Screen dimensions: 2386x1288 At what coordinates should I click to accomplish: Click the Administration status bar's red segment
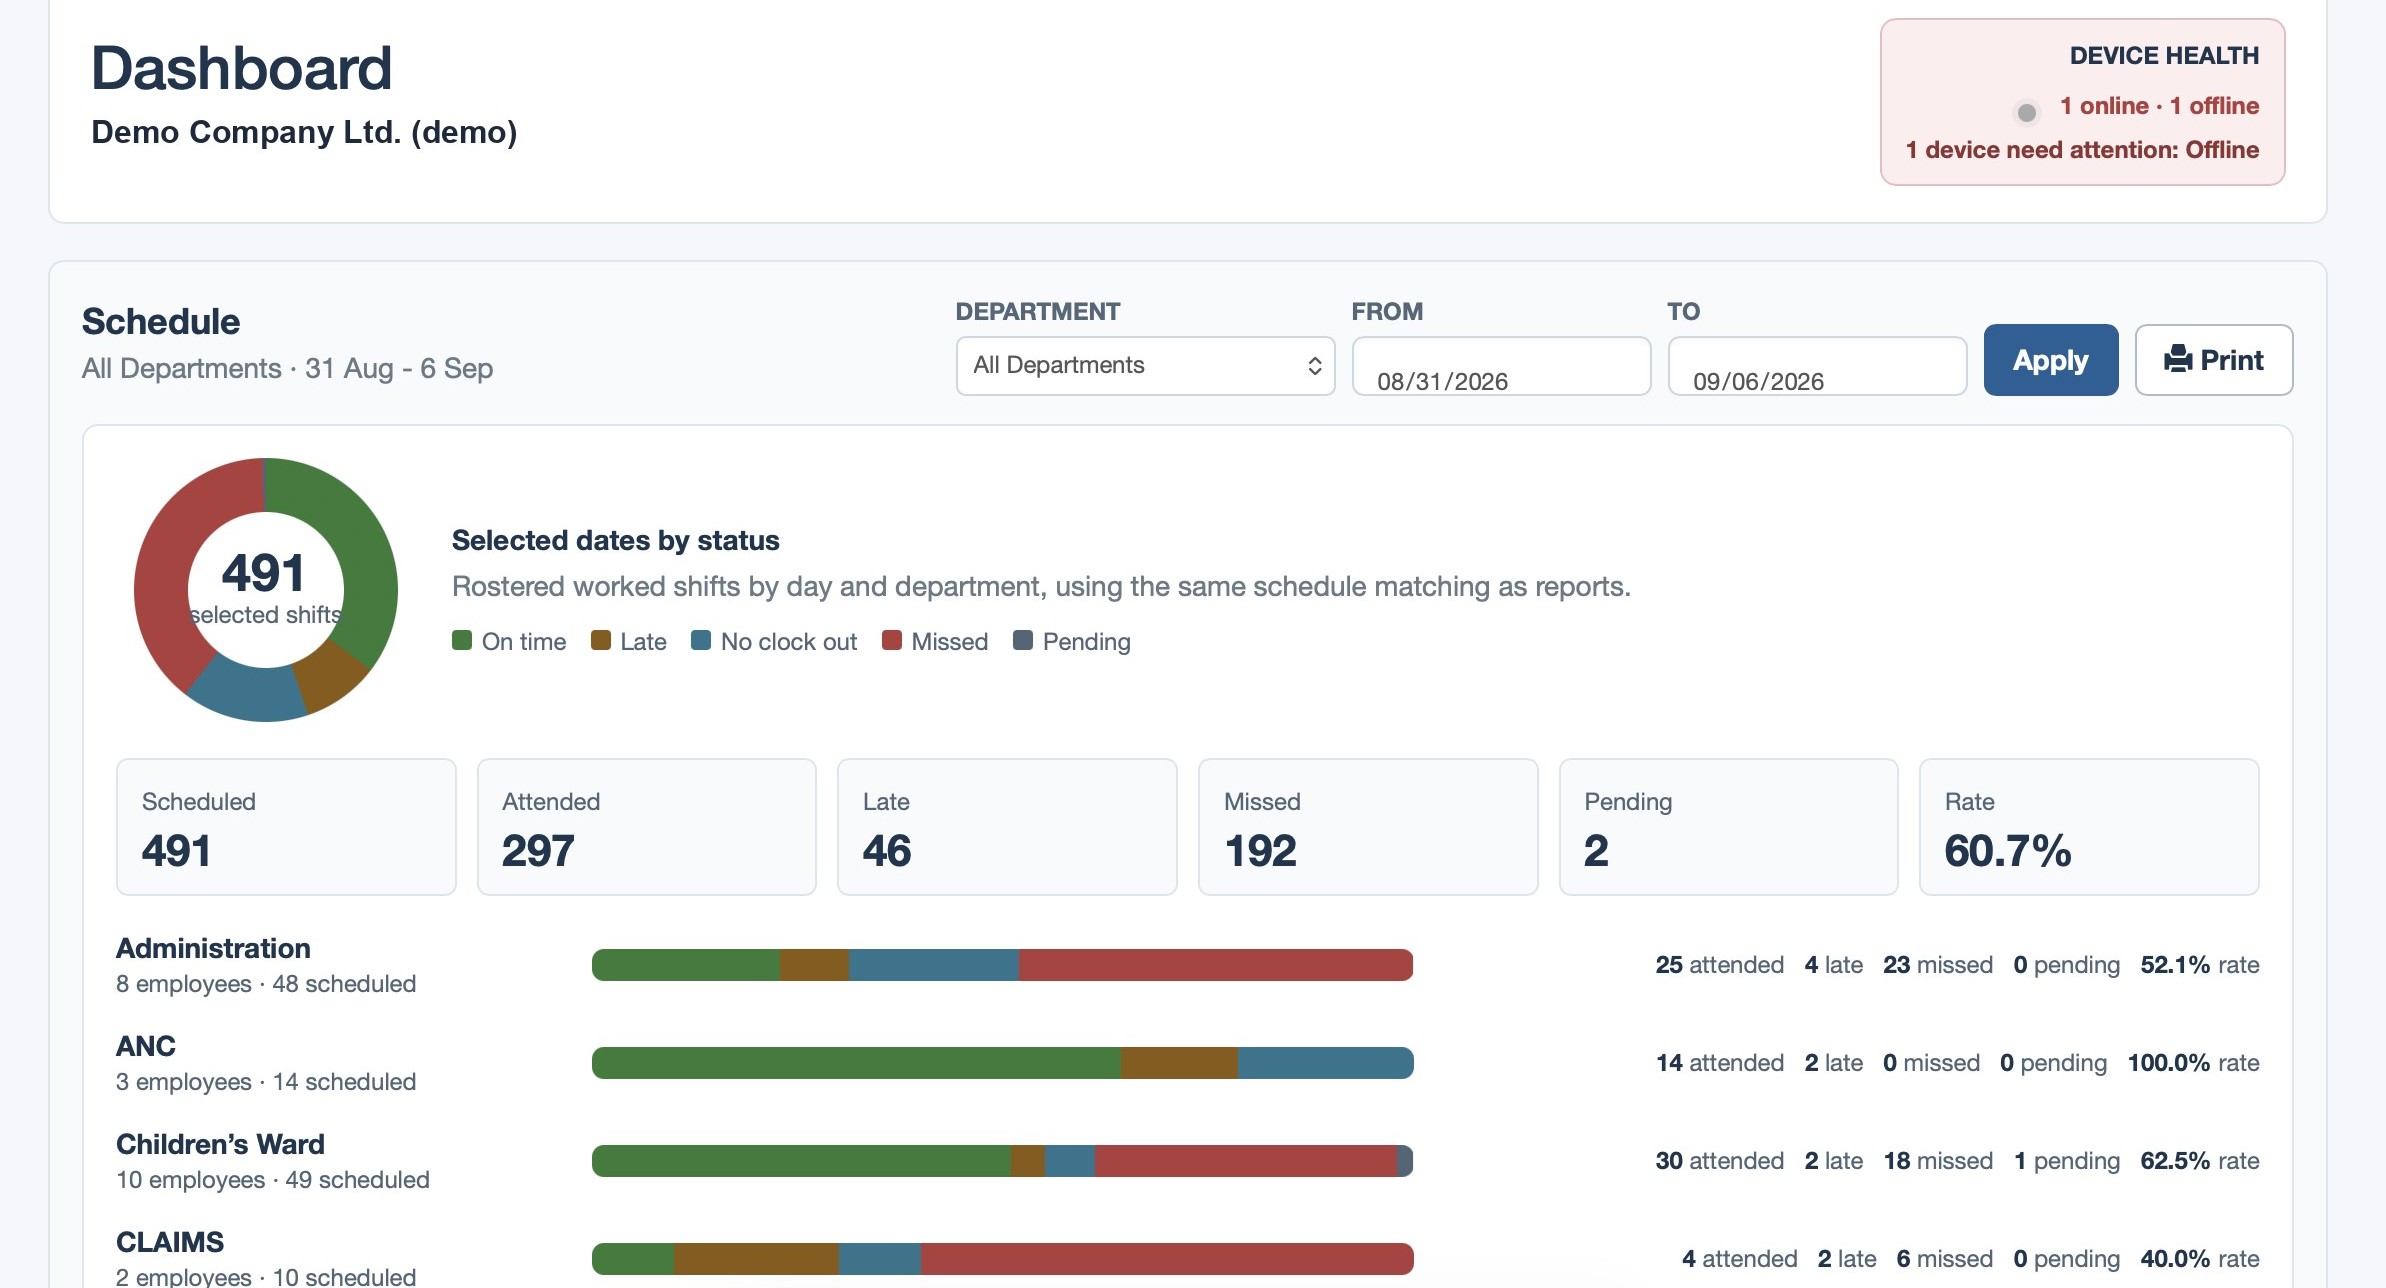pyautogui.click(x=1215, y=965)
